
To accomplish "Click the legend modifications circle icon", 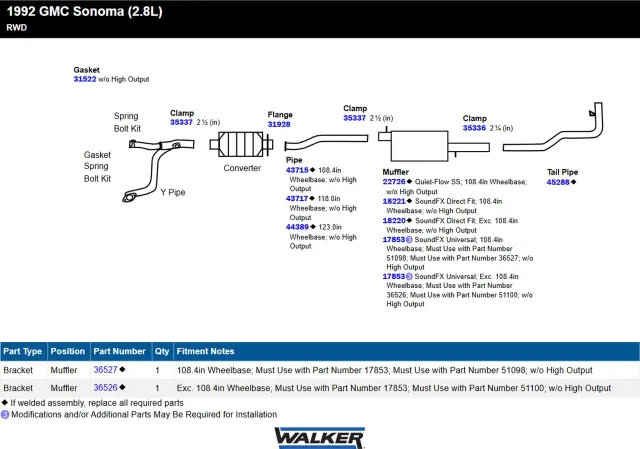I will 5,415.
